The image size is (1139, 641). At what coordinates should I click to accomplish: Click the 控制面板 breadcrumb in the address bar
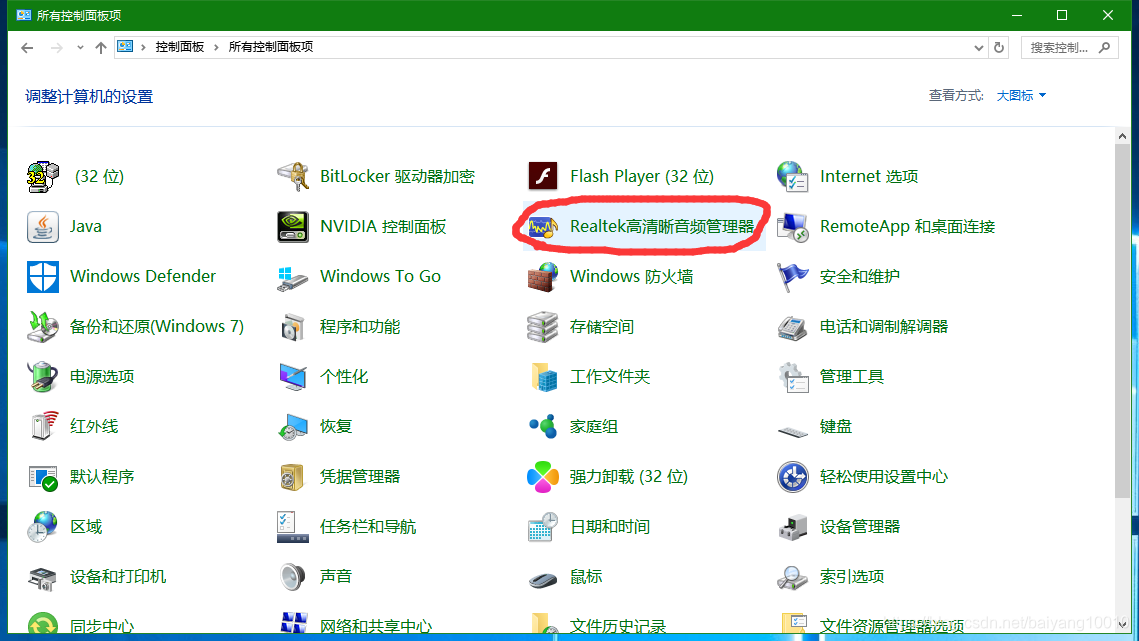pyautogui.click(x=179, y=47)
